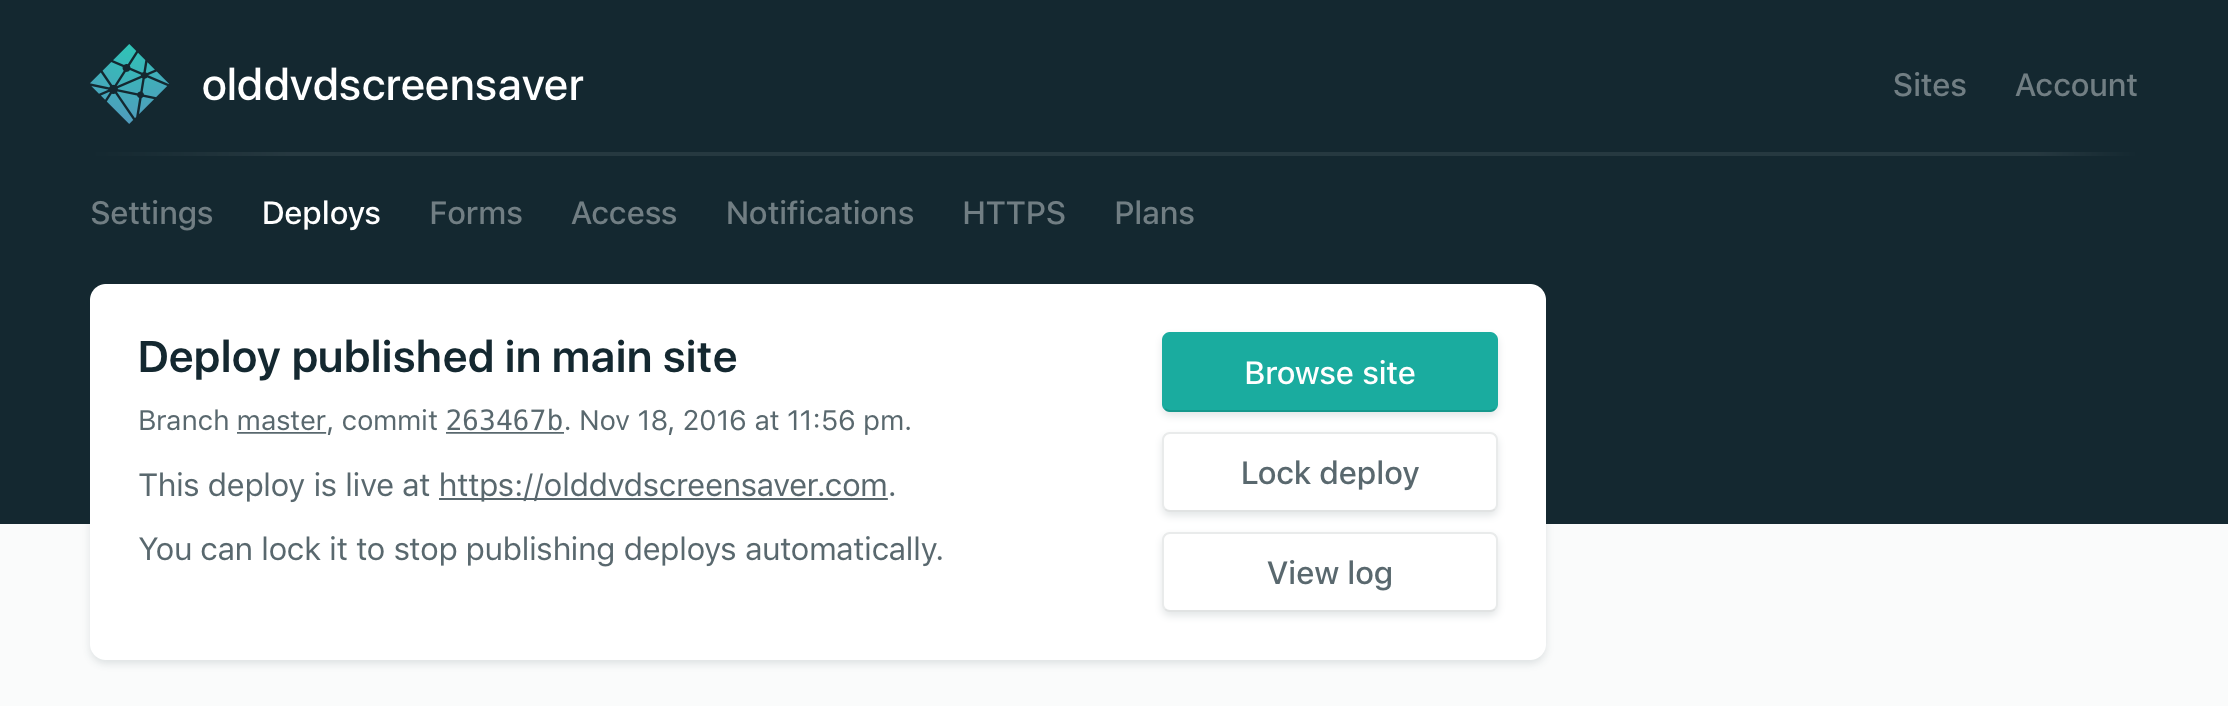Go to the Forms tab

click(475, 213)
